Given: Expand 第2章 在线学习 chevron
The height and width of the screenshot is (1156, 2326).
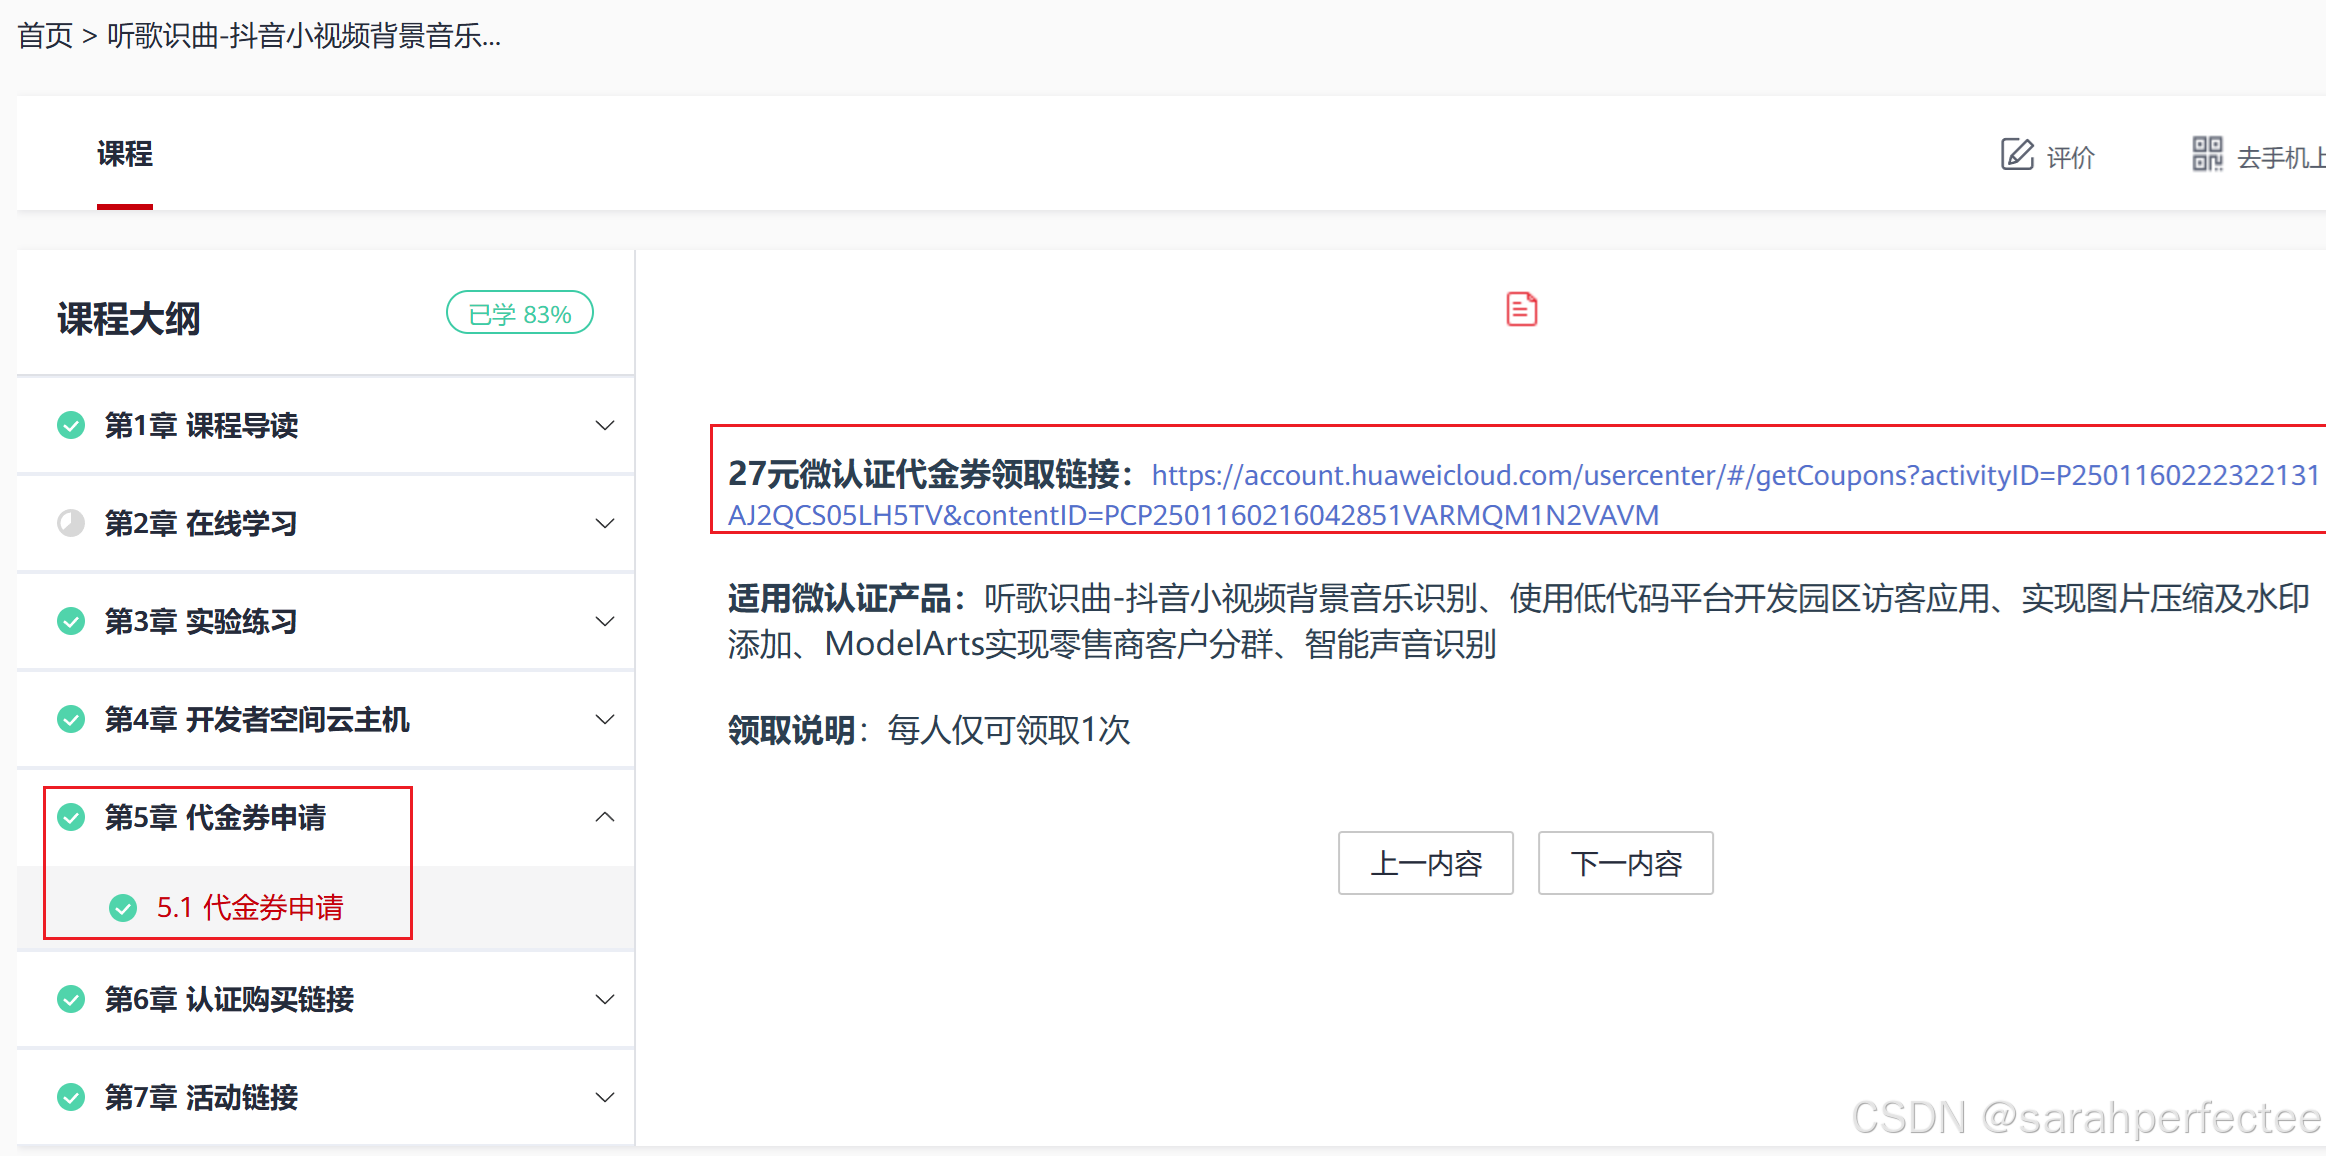Looking at the screenshot, I should (604, 523).
